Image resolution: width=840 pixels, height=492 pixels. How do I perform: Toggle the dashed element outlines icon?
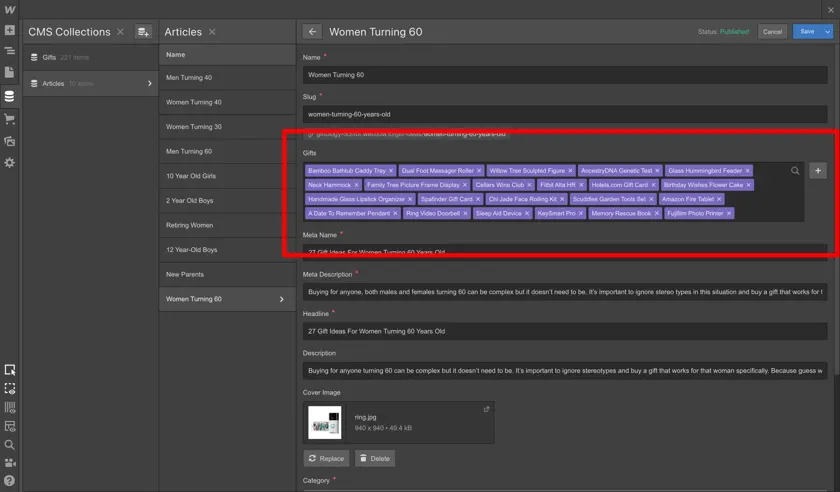(x=10, y=389)
